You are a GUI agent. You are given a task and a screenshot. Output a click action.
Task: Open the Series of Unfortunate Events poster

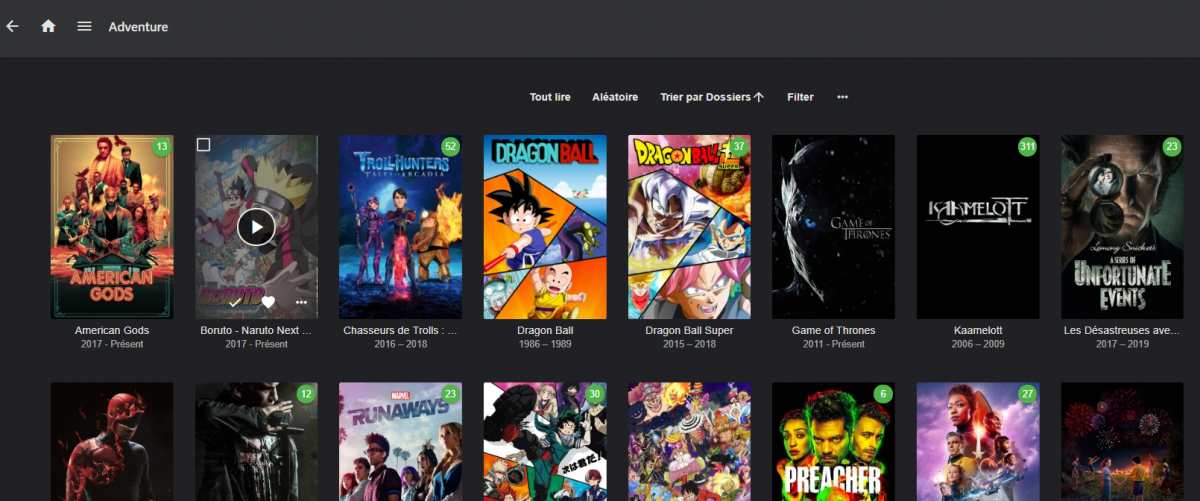pyautogui.click(x=1122, y=227)
